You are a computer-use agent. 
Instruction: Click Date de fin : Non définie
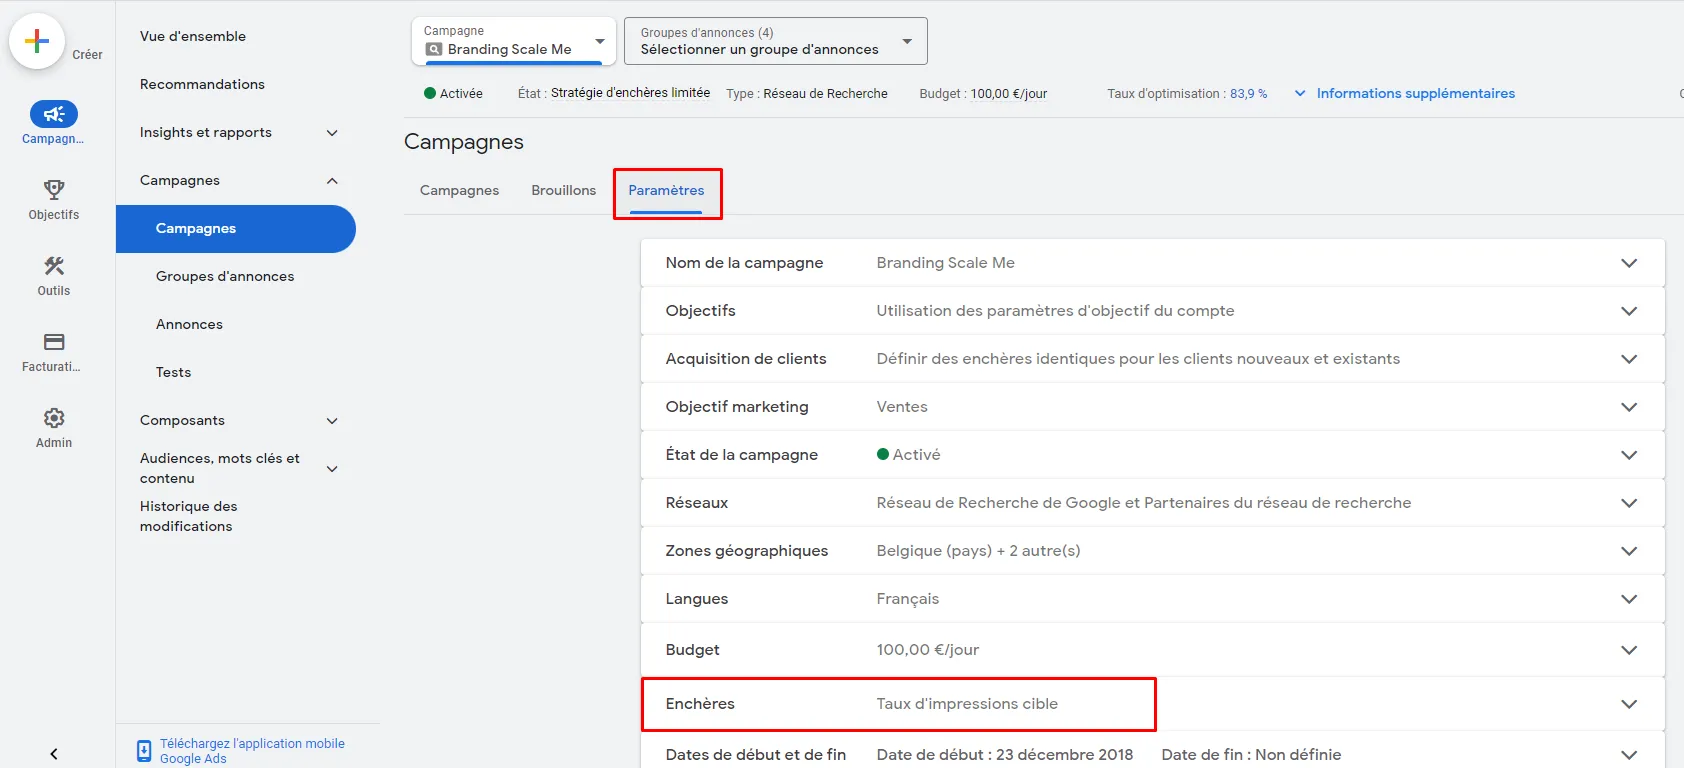[x=1251, y=755]
